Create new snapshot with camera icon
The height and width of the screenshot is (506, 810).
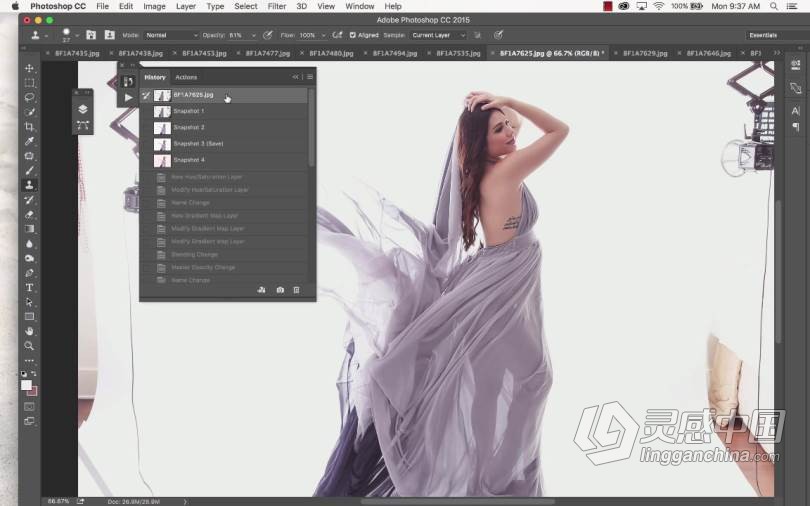coord(280,290)
